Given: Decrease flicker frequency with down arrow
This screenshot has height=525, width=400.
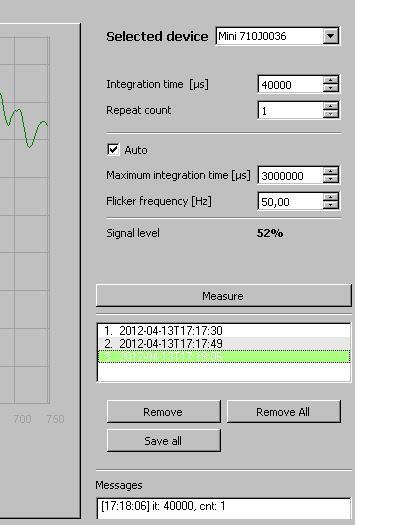Looking at the screenshot, I should (331, 205).
